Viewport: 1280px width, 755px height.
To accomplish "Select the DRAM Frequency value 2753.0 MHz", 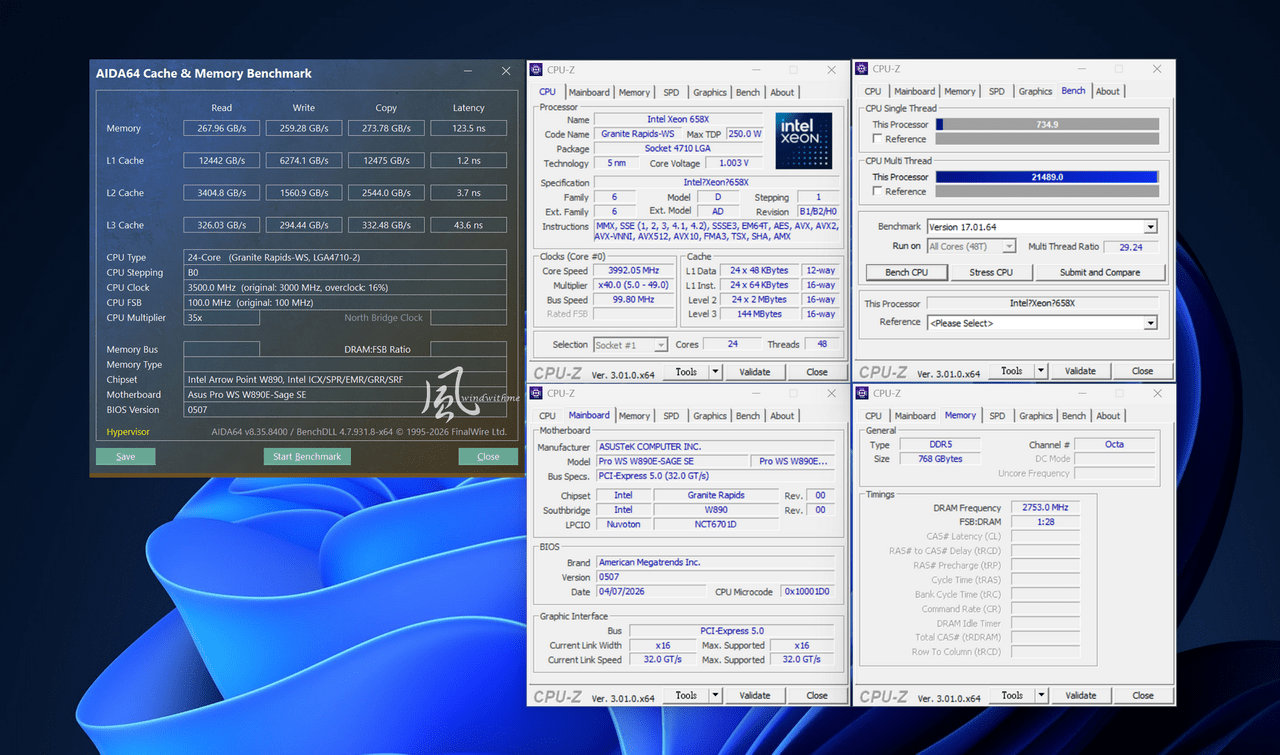I will click(x=1045, y=508).
